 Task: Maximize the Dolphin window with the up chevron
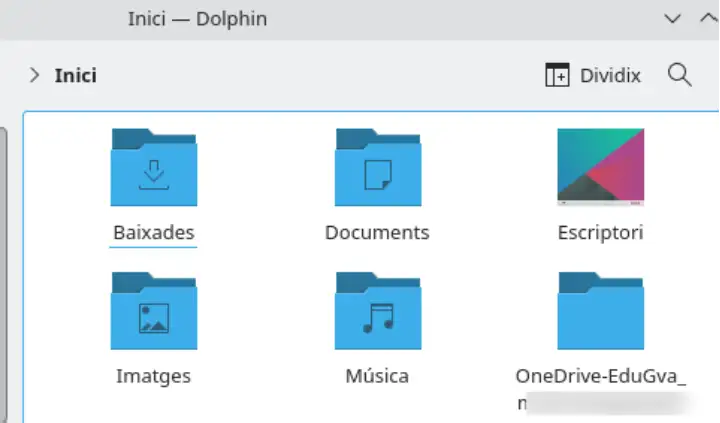pyautogui.click(x=704, y=18)
